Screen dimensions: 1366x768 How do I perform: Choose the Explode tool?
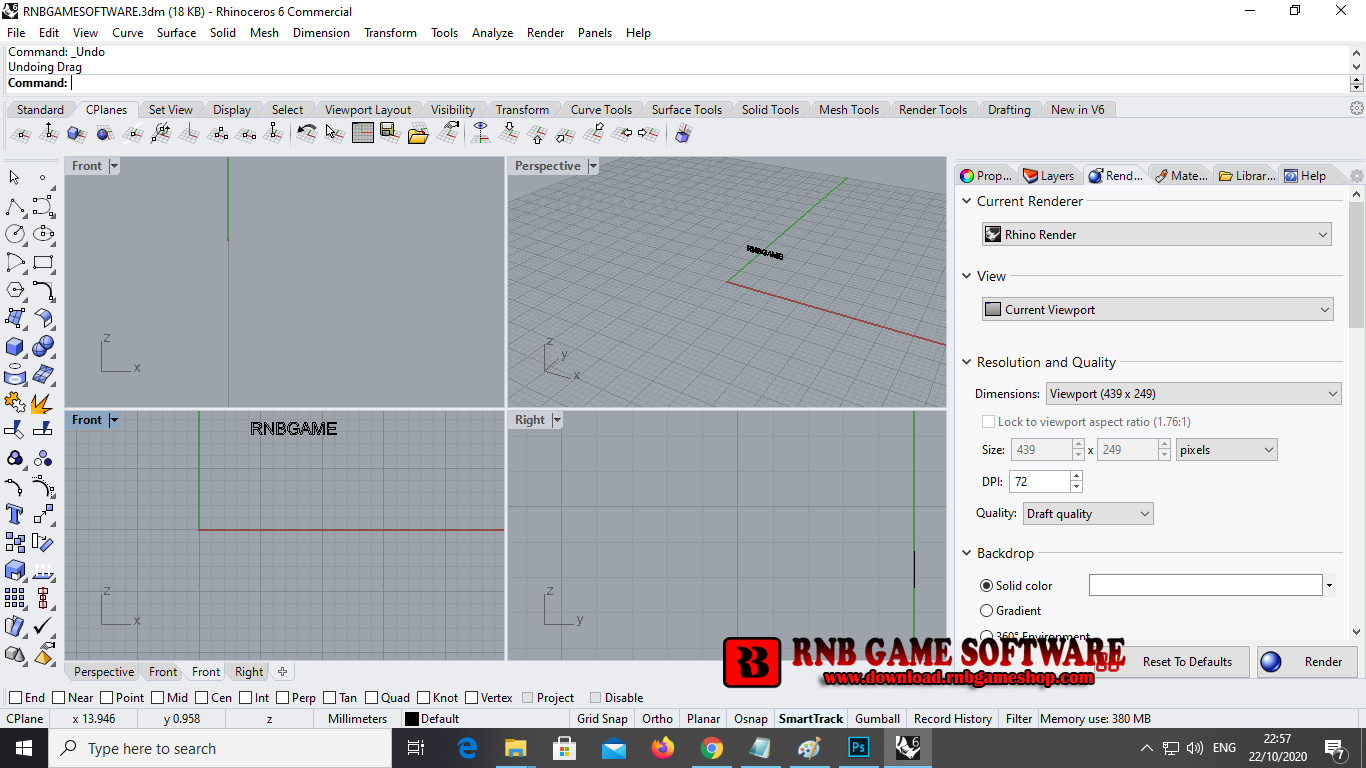[43, 402]
